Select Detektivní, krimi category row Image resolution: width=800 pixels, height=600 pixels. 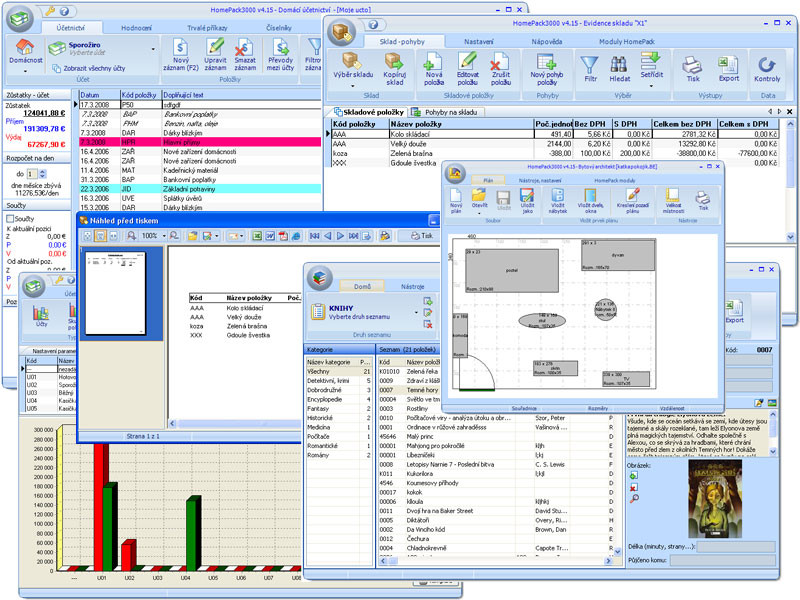coord(339,381)
